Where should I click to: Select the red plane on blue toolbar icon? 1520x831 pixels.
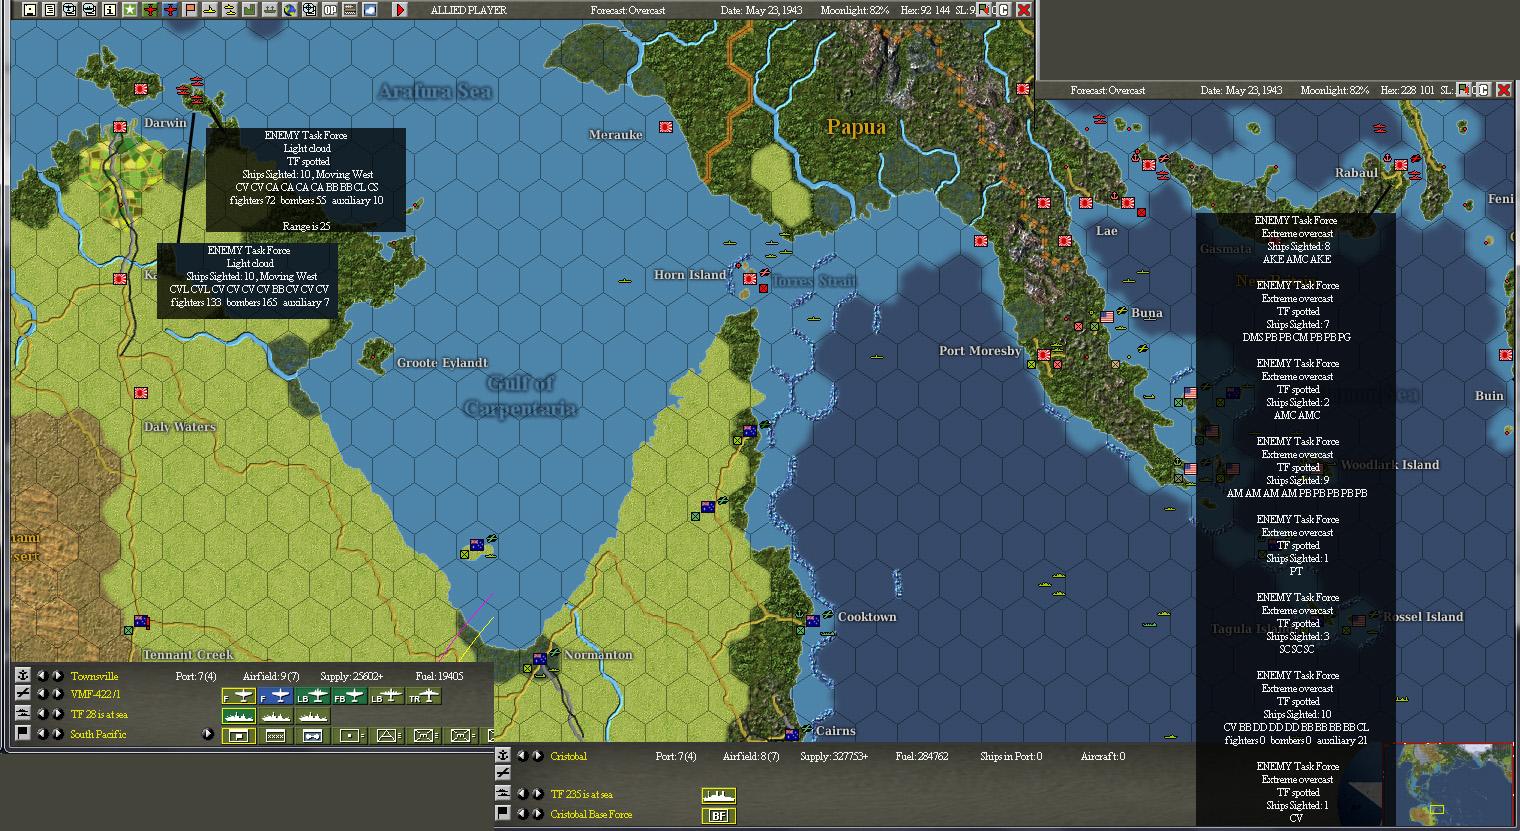tap(169, 10)
